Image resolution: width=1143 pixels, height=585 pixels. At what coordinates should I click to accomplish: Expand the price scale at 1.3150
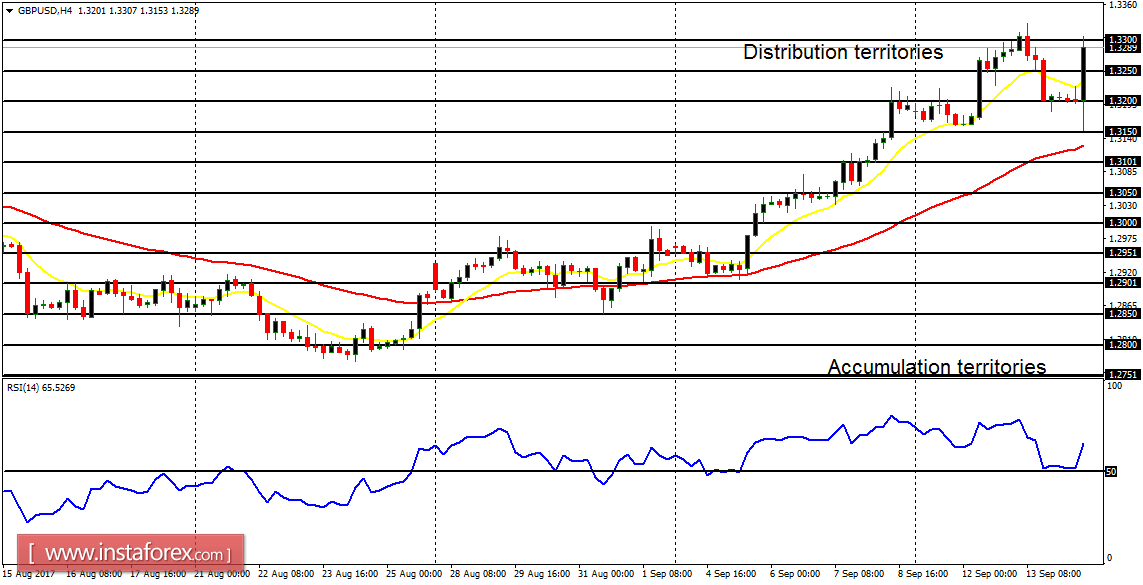(1121, 130)
